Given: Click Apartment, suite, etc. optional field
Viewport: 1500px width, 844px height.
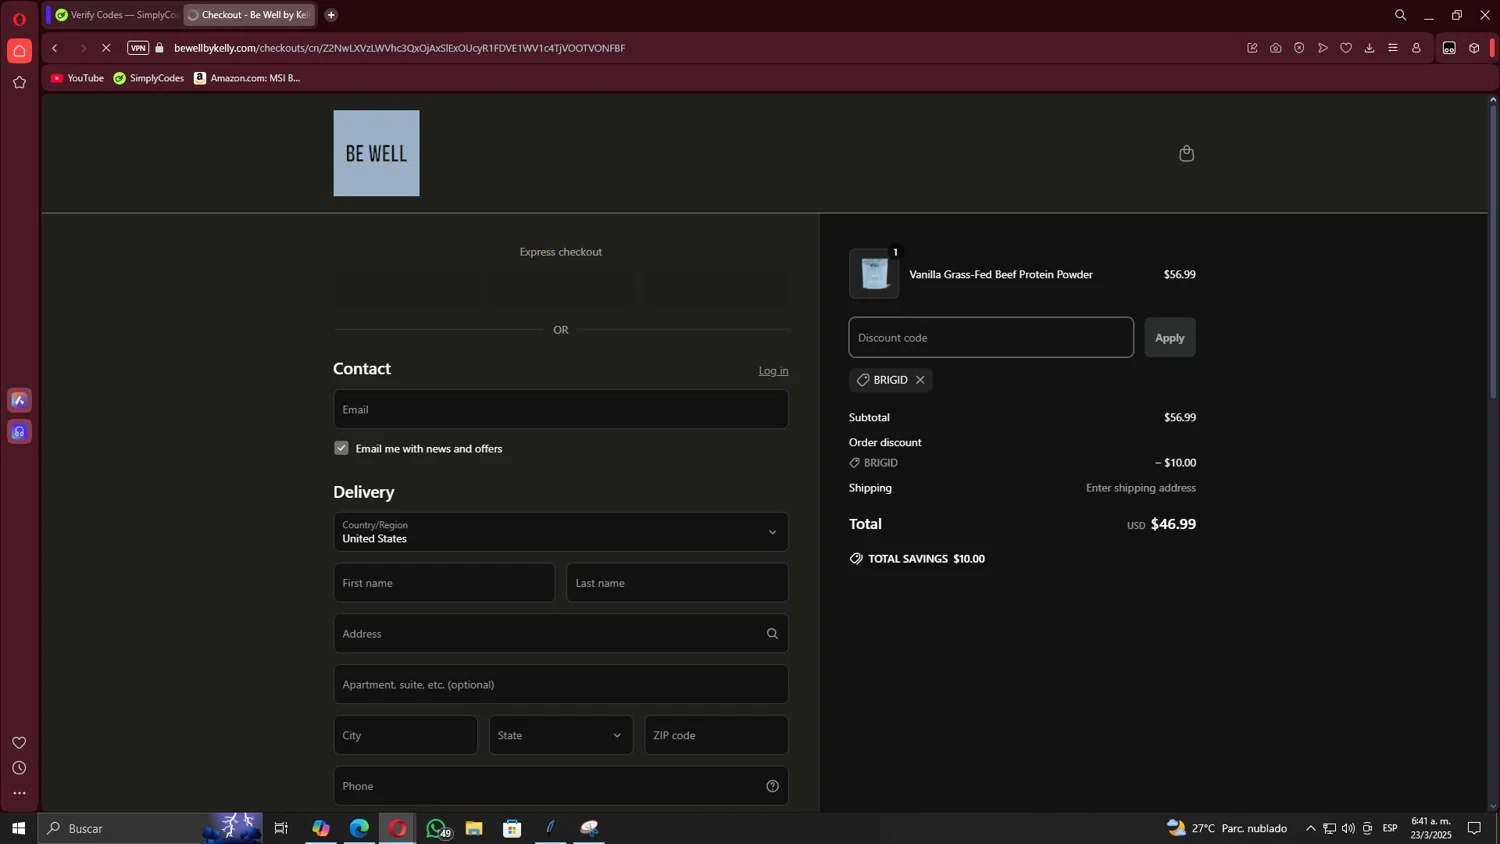Looking at the screenshot, I should click(561, 685).
